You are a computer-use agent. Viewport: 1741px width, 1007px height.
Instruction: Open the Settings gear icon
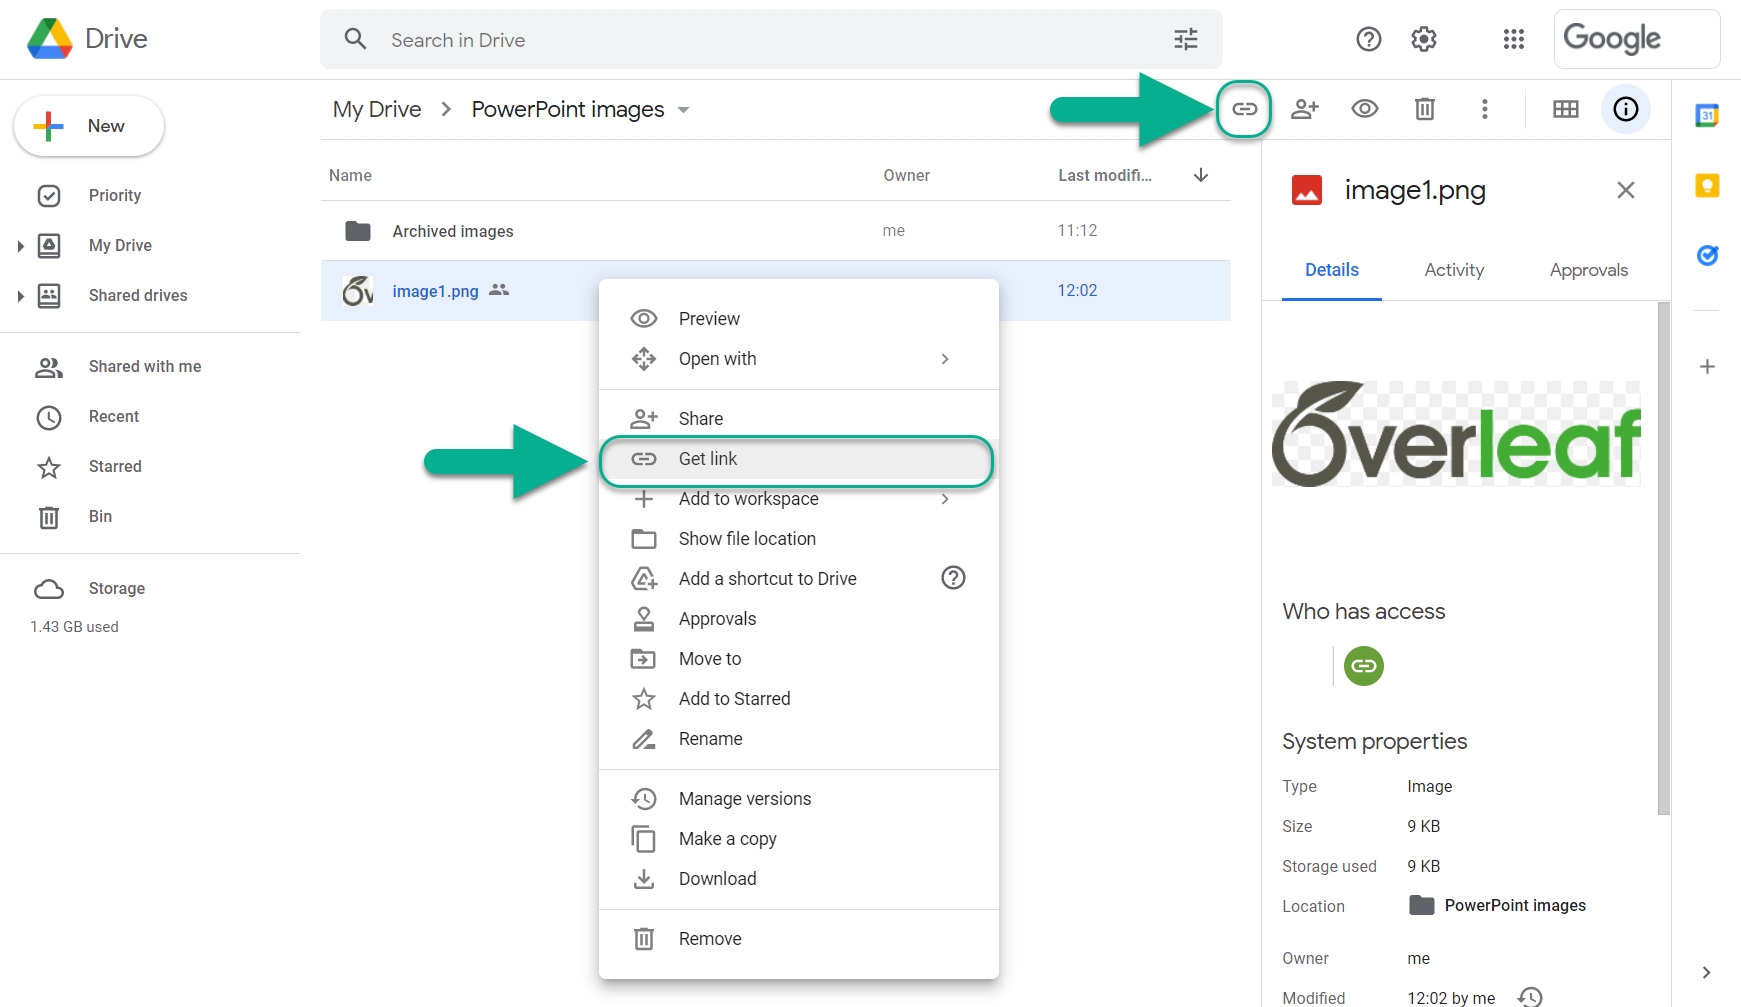(1423, 39)
